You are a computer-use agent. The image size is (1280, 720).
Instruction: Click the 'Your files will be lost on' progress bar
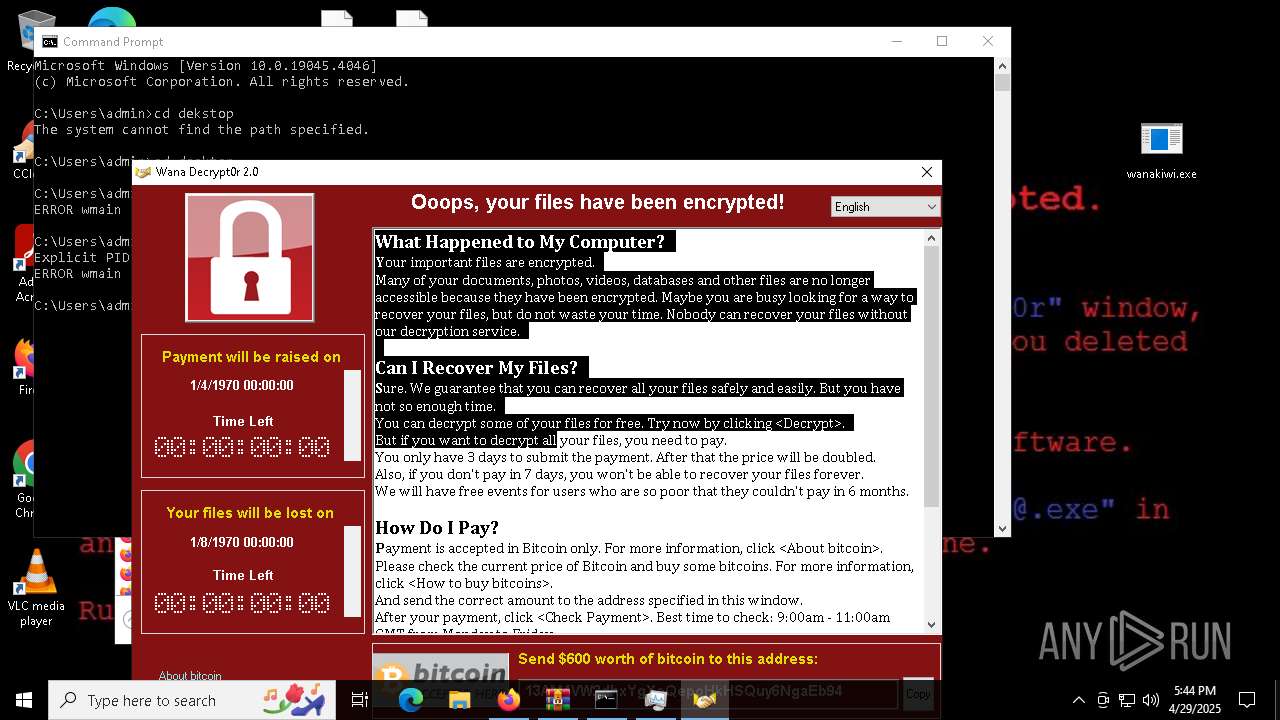(x=352, y=571)
